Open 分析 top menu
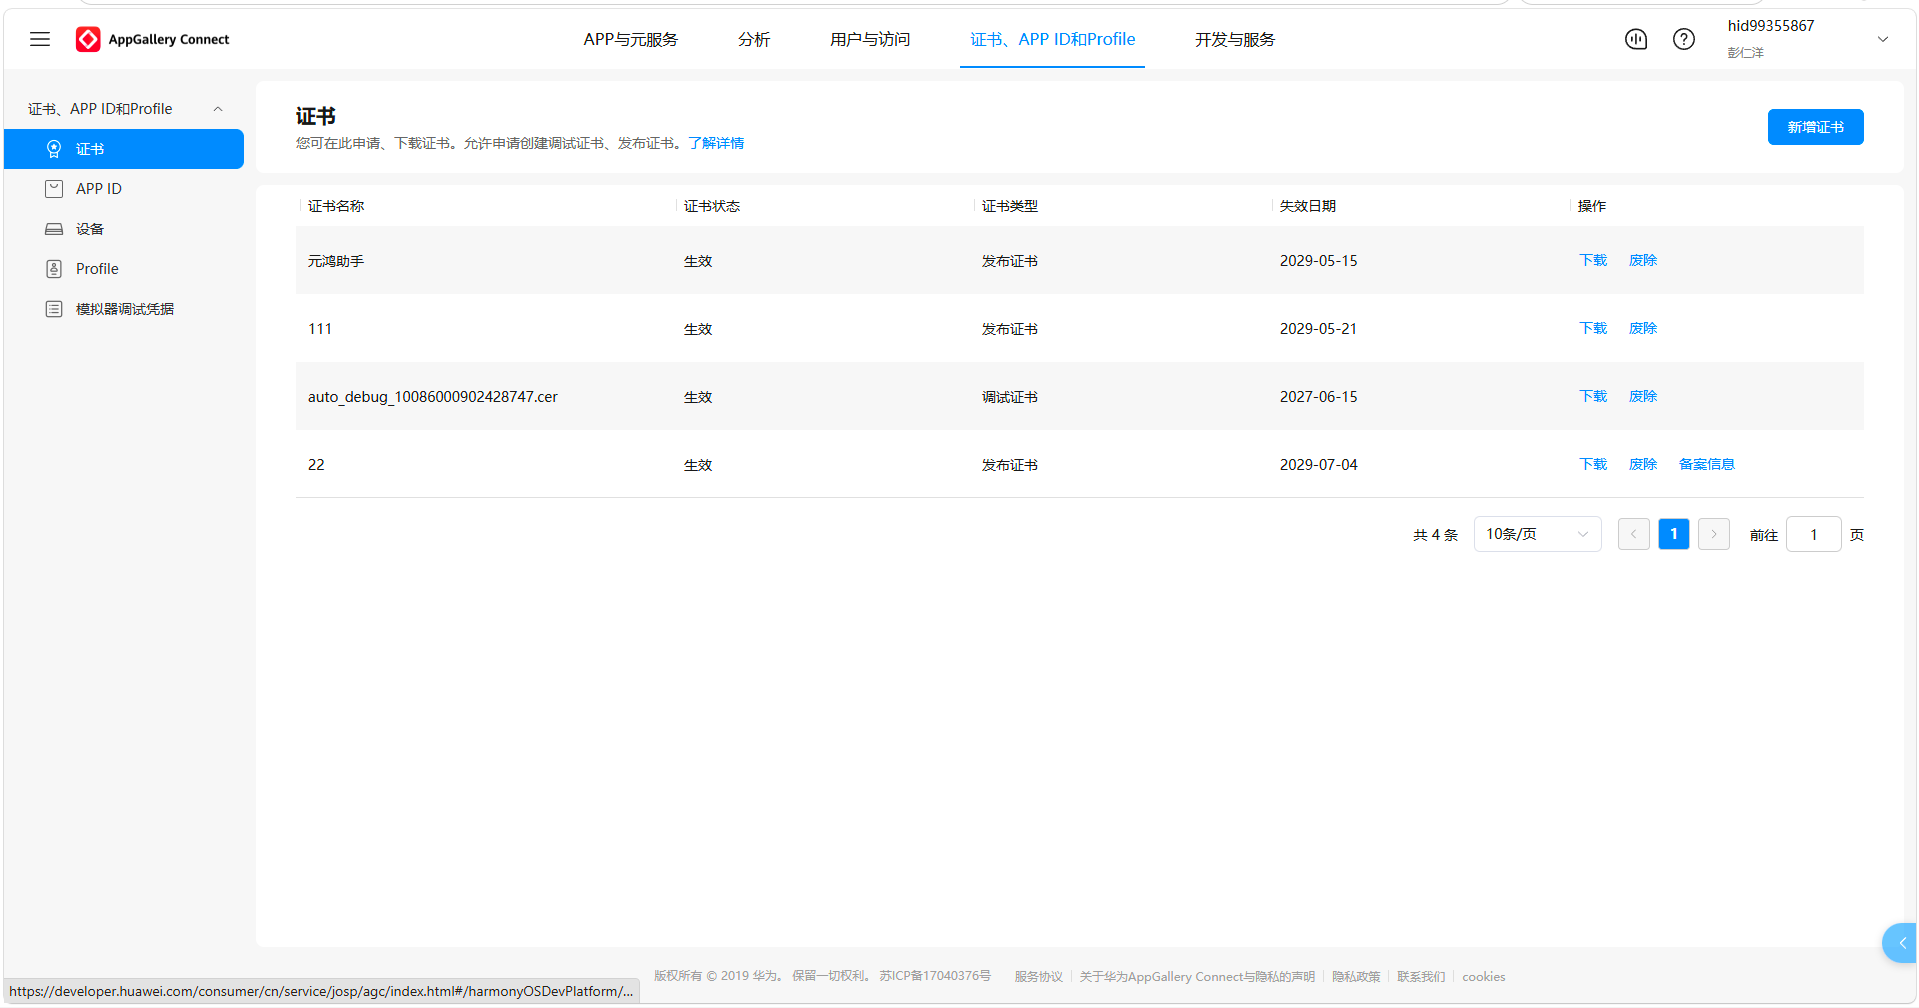Screen dimensions: 1919x1008 point(754,39)
